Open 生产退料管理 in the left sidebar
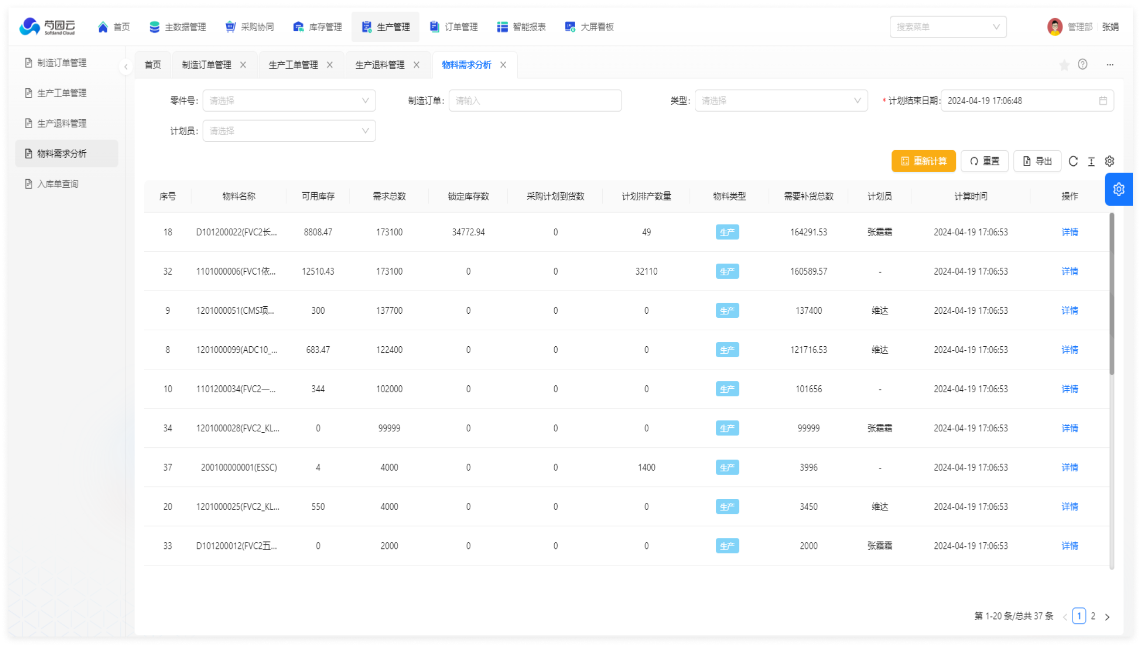This screenshot has width=1141, height=647. (x=66, y=124)
